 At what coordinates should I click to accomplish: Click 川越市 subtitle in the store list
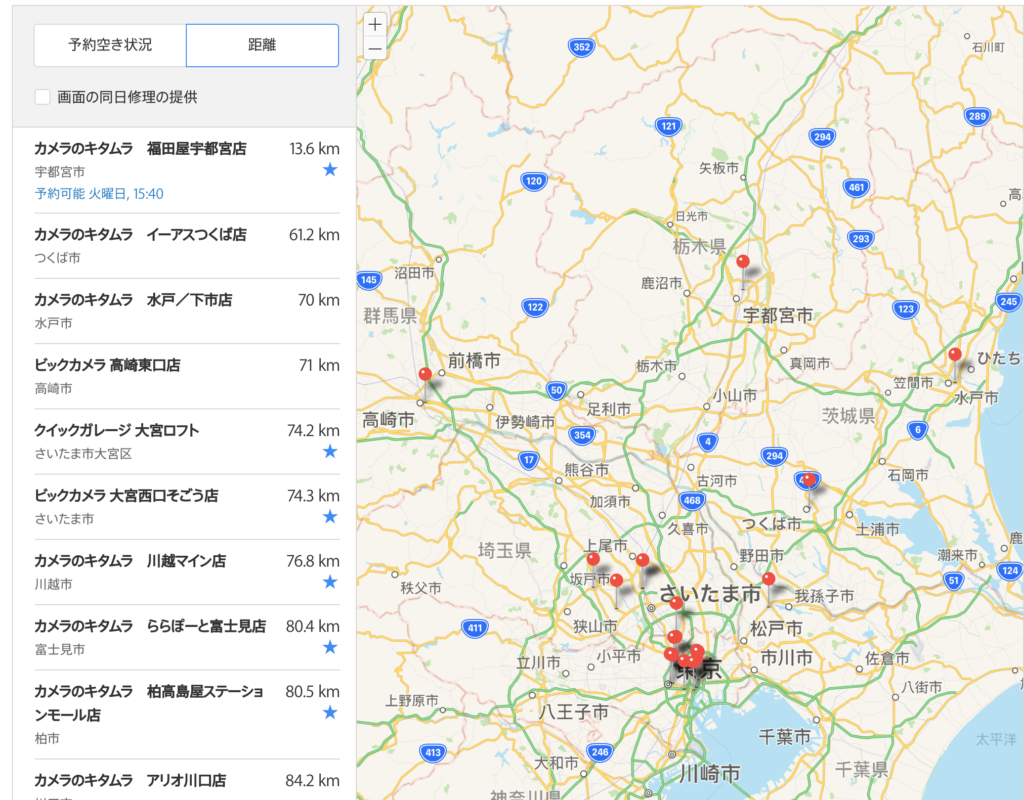tap(54, 584)
